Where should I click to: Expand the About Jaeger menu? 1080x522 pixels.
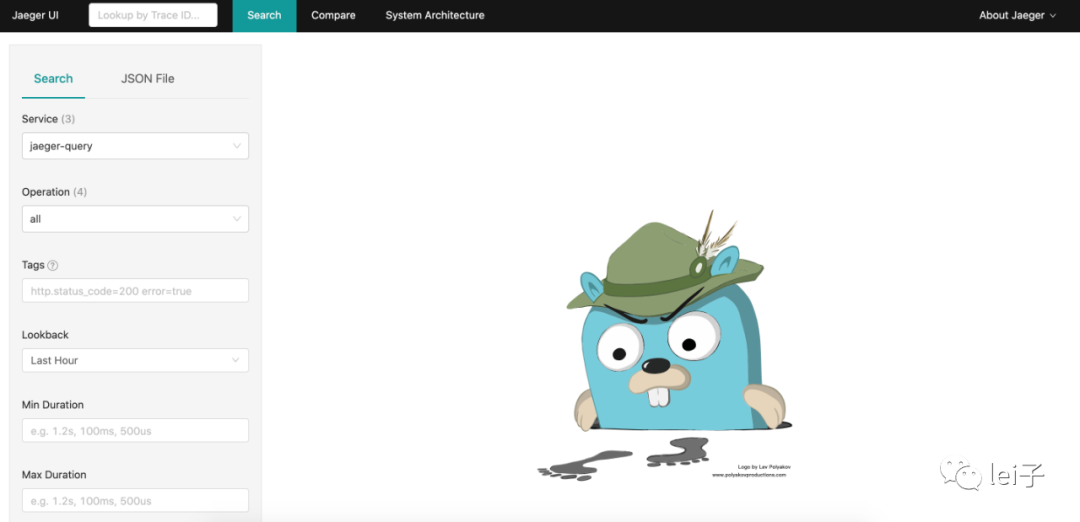pyautogui.click(x=1017, y=15)
